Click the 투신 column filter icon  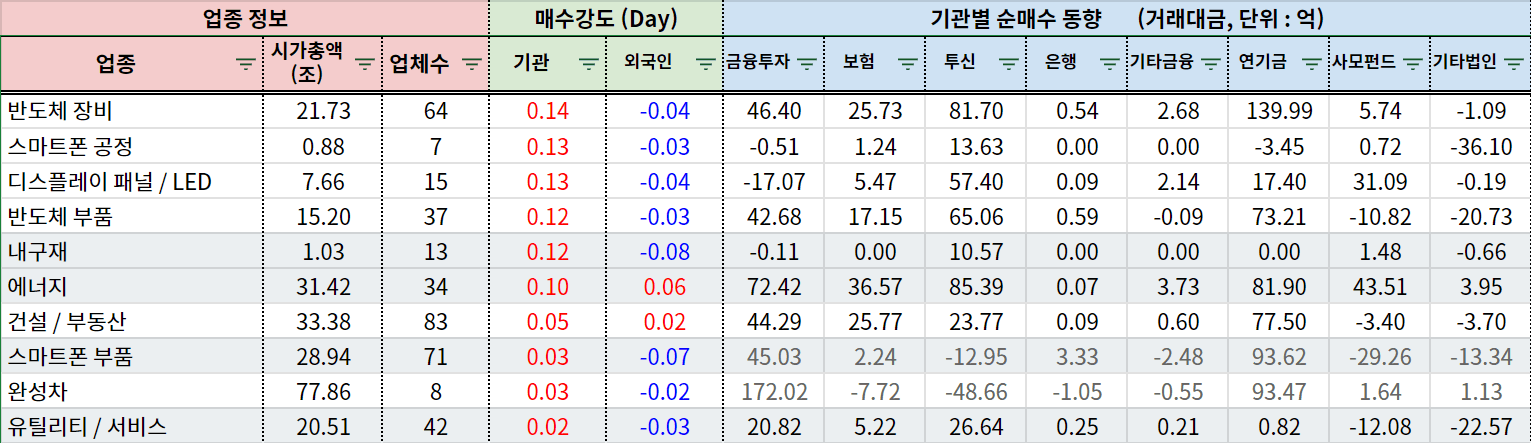point(1009,63)
